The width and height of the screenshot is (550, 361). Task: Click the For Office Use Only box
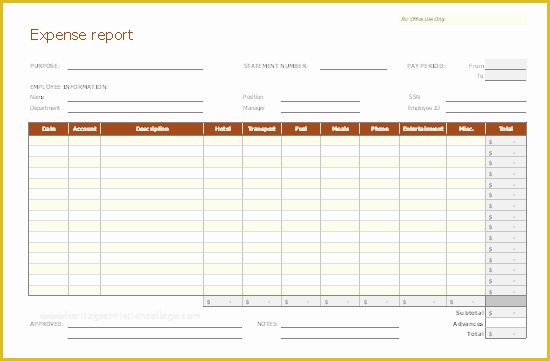pos(463,20)
